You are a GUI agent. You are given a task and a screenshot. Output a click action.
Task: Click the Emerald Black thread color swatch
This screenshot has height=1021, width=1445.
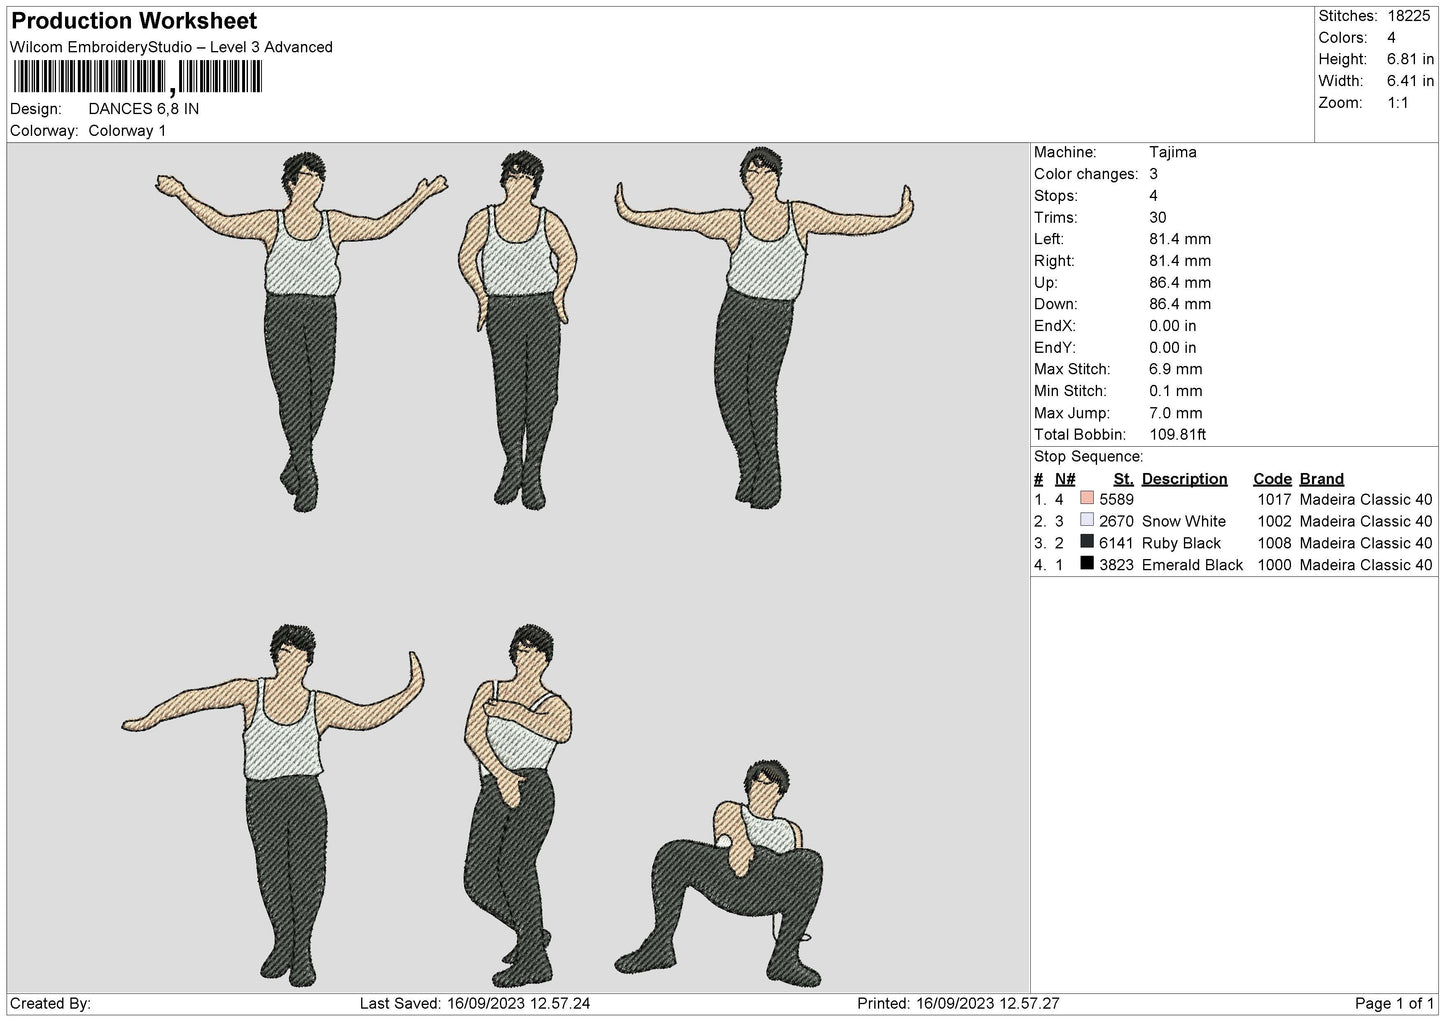tap(1087, 564)
